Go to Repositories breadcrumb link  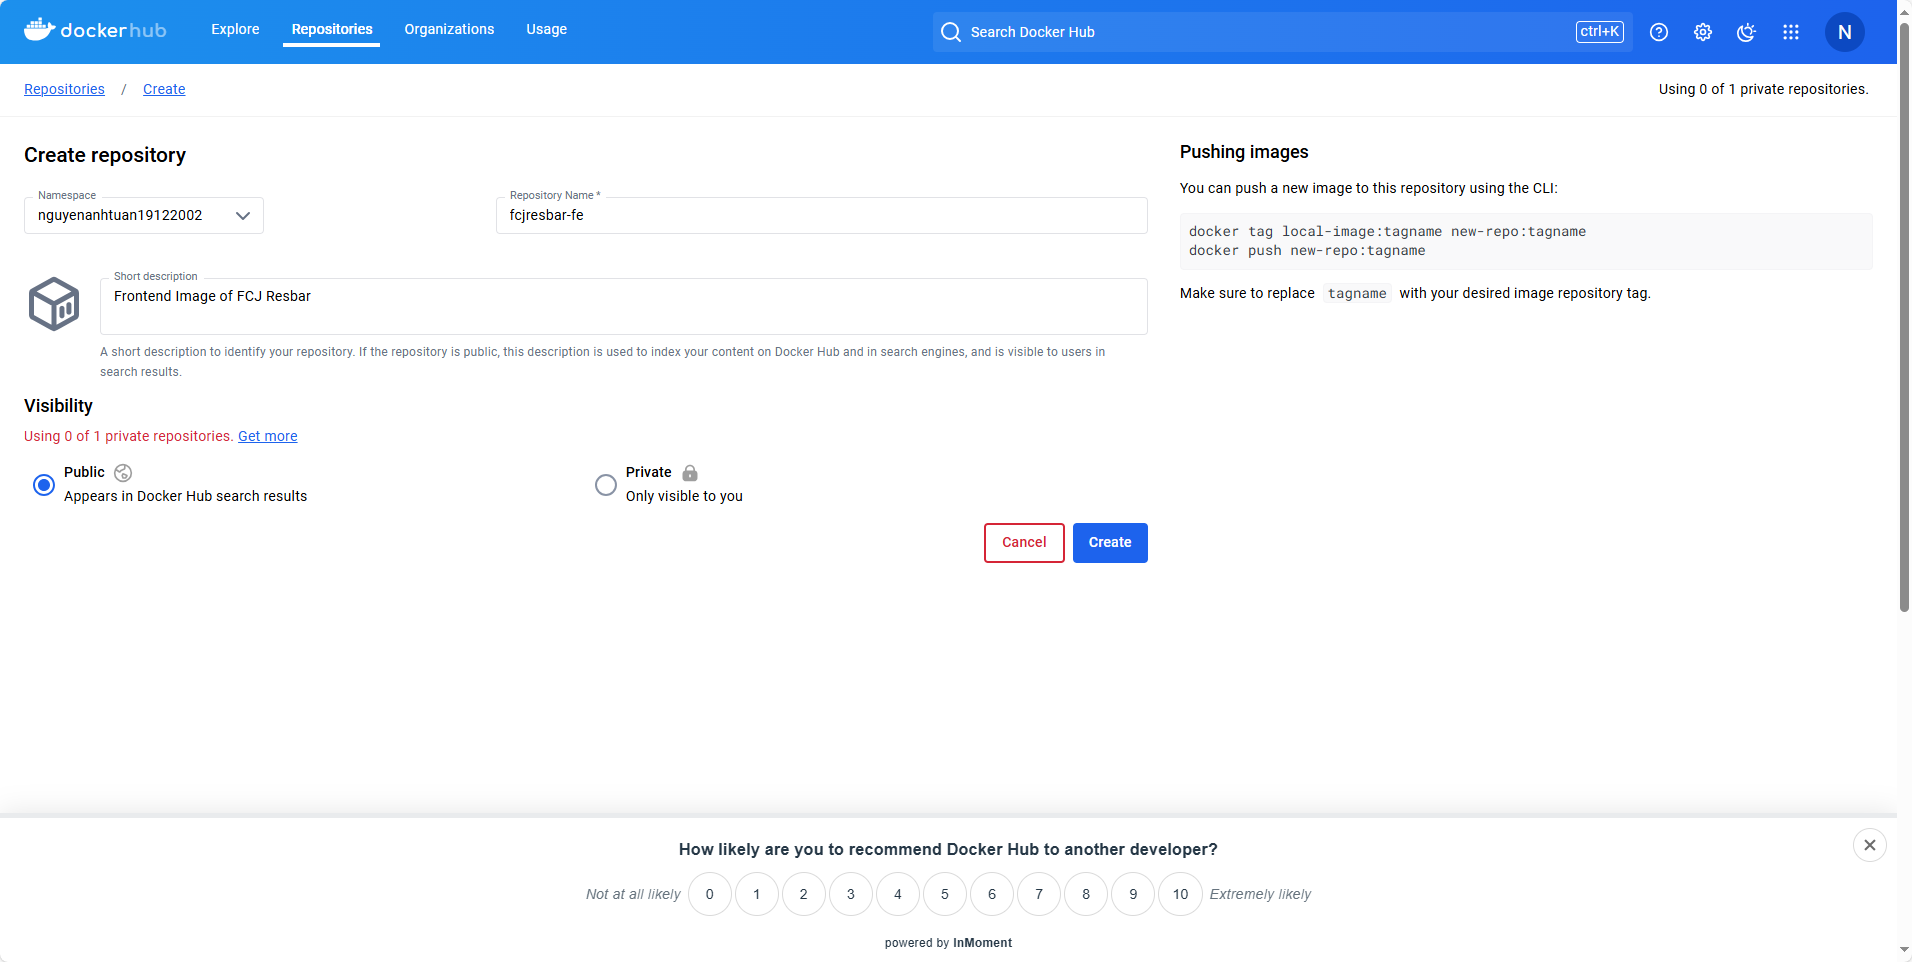pyautogui.click(x=64, y=89)
